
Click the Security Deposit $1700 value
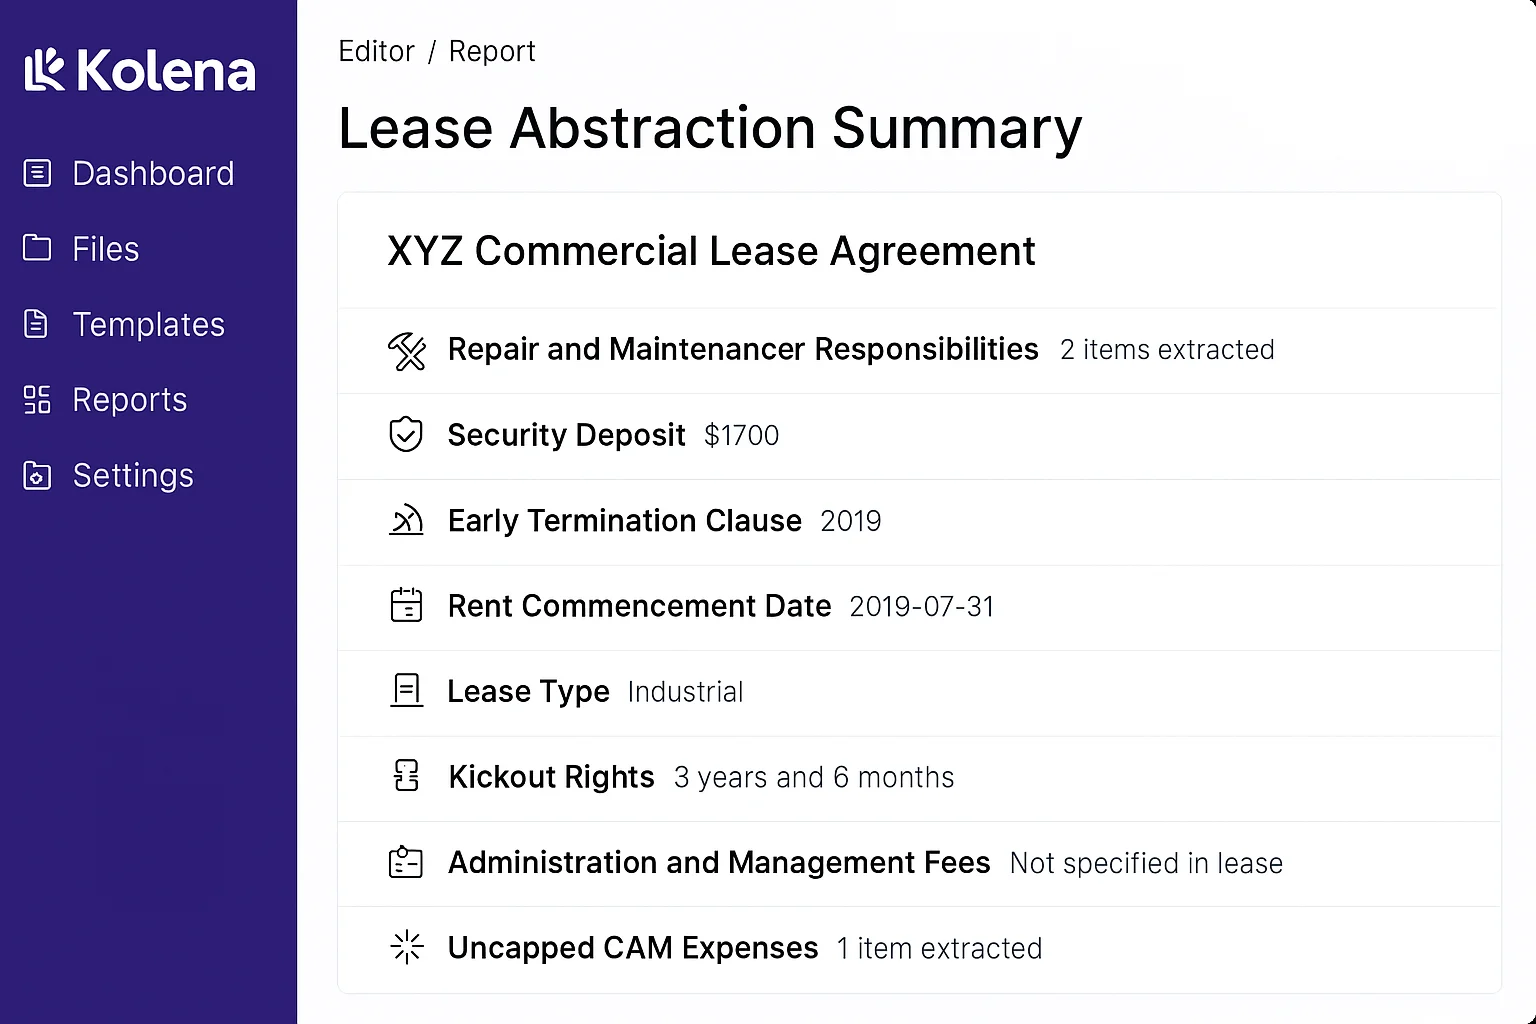[x=741, y=434]
